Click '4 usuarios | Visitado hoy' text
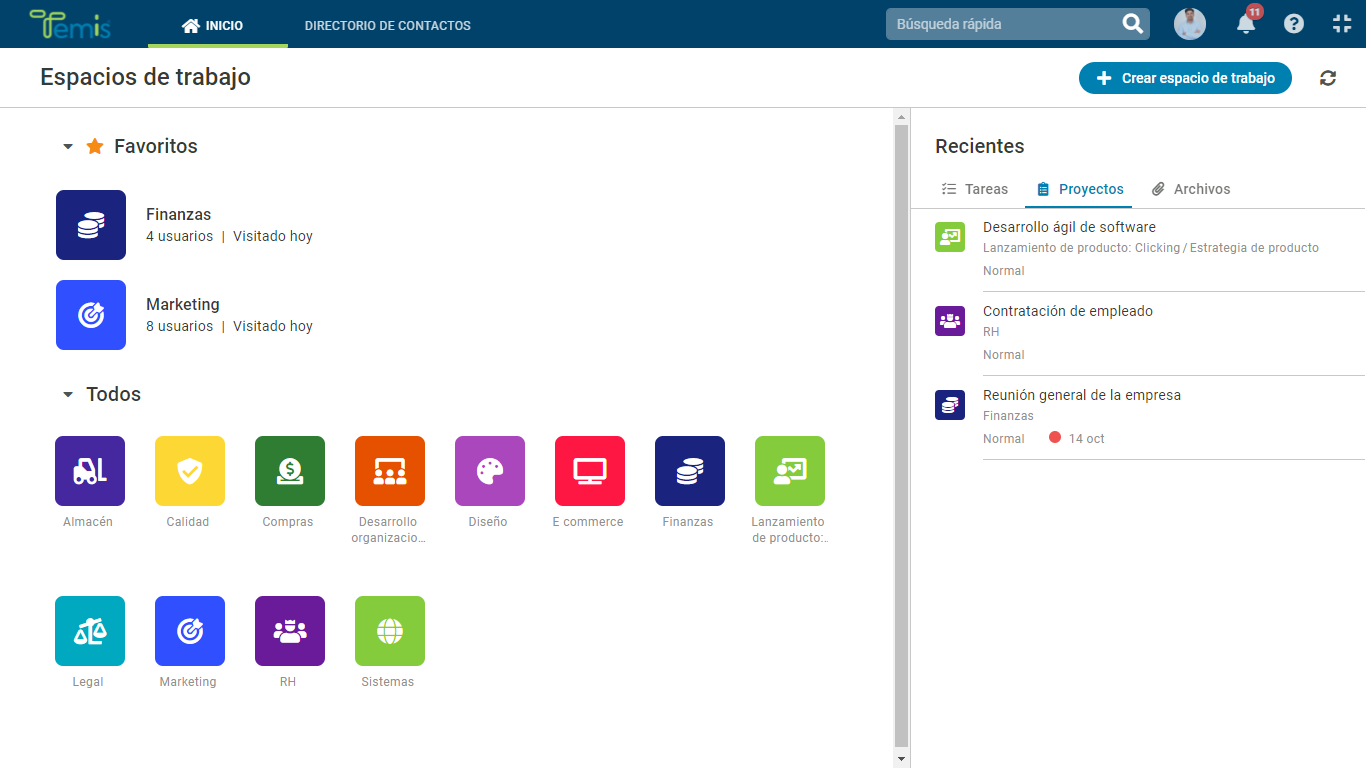This screenshot has width=1366, height=768. (x=229, y=236)
